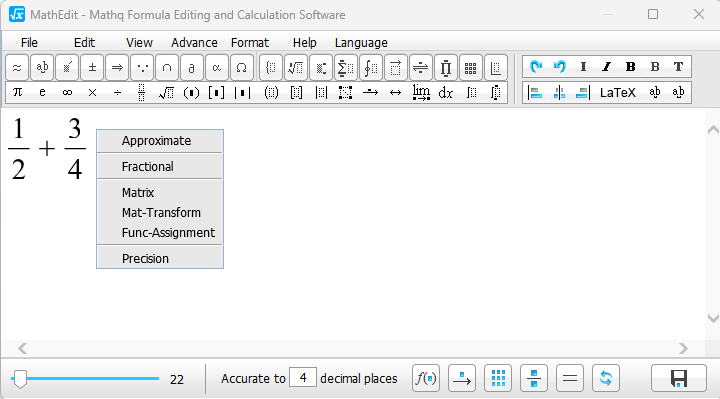
Task: Click the blue matrix grid button in bottom bar
Action: (498, 378)
